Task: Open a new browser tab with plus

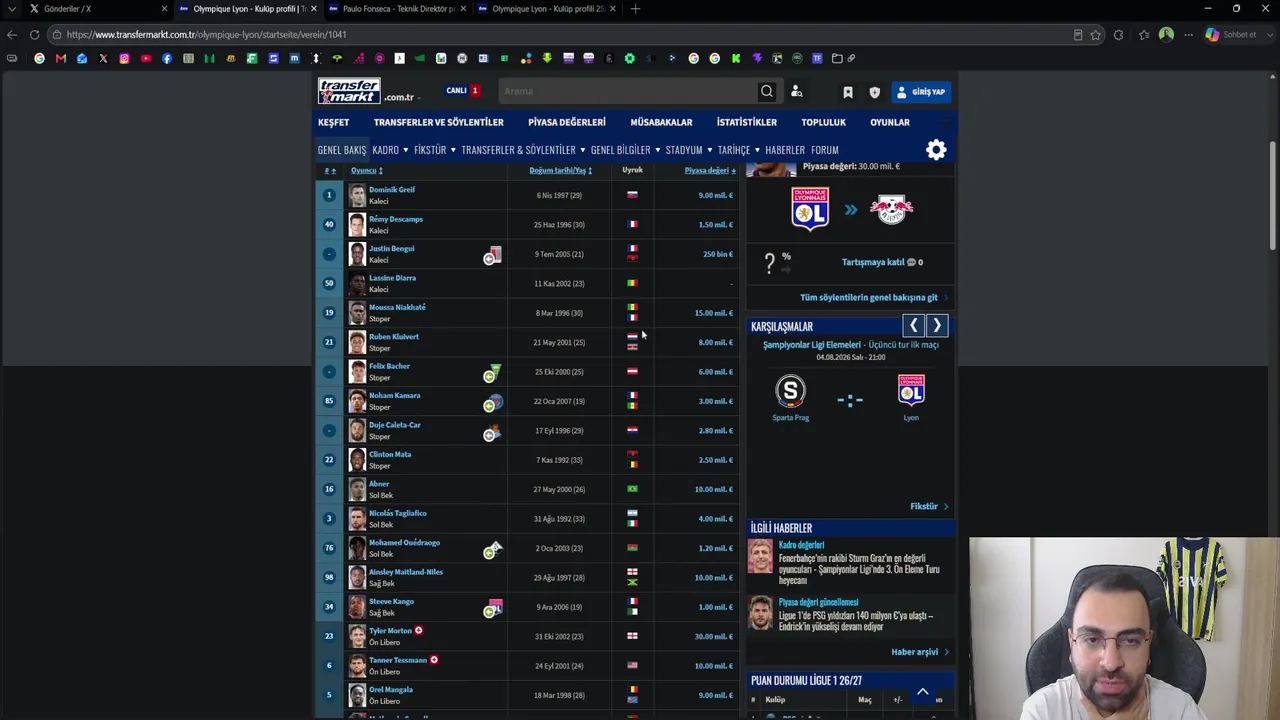Action: click(x=635, y=9)
